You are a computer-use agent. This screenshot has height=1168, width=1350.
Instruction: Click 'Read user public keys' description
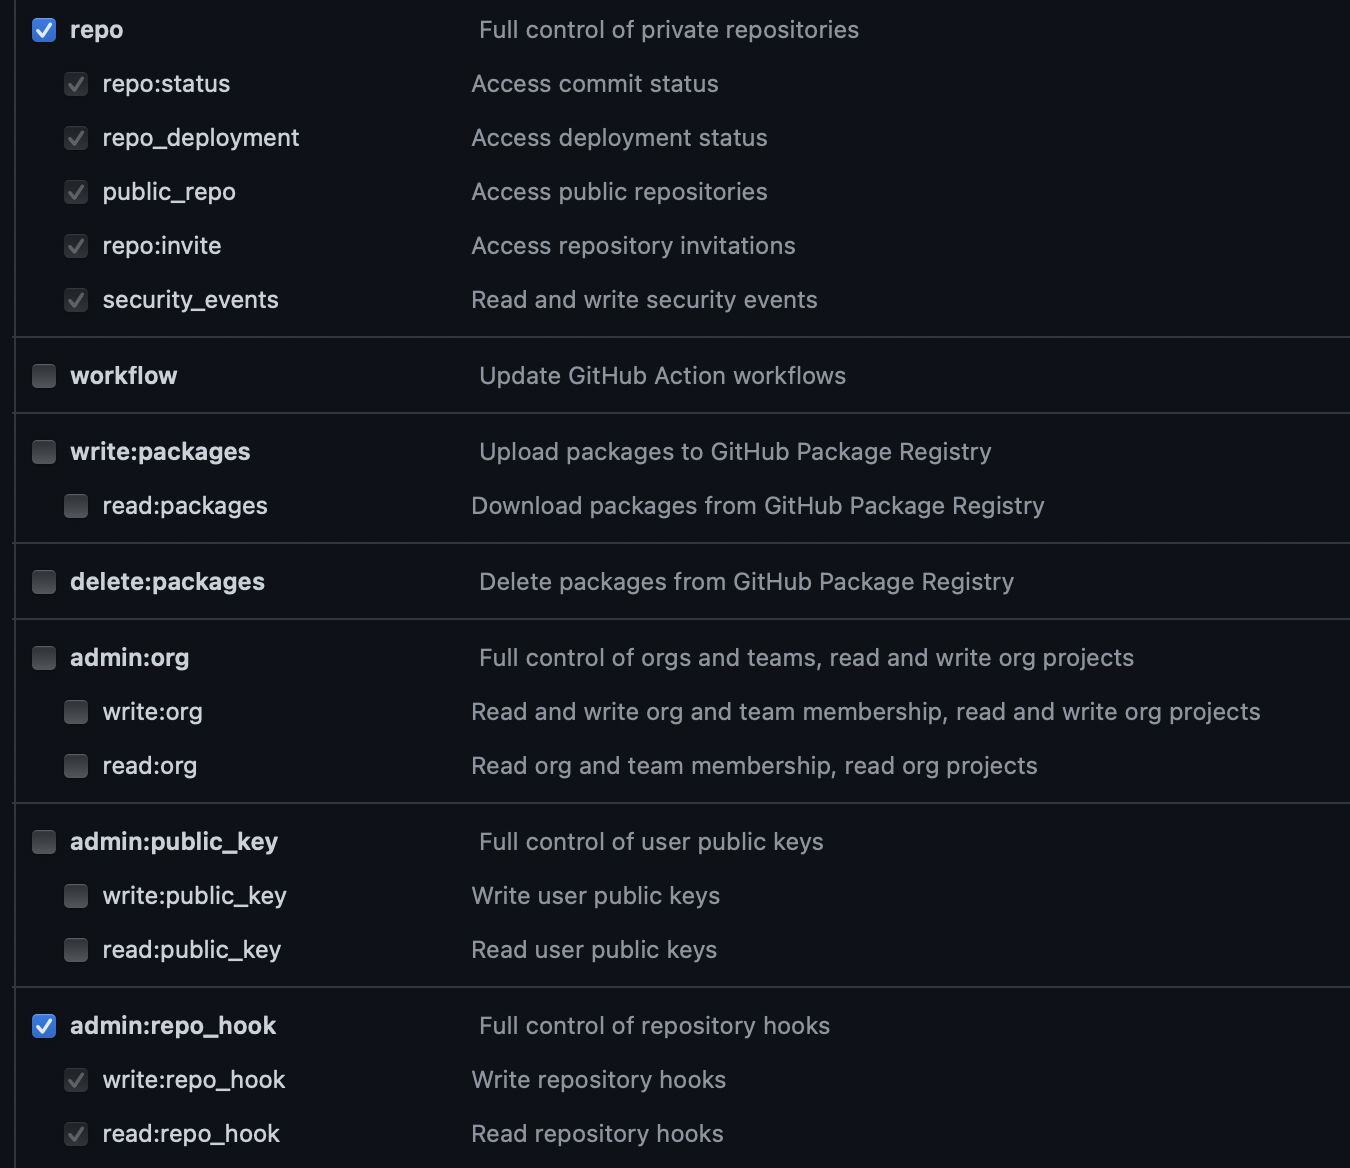click(595, 950)
